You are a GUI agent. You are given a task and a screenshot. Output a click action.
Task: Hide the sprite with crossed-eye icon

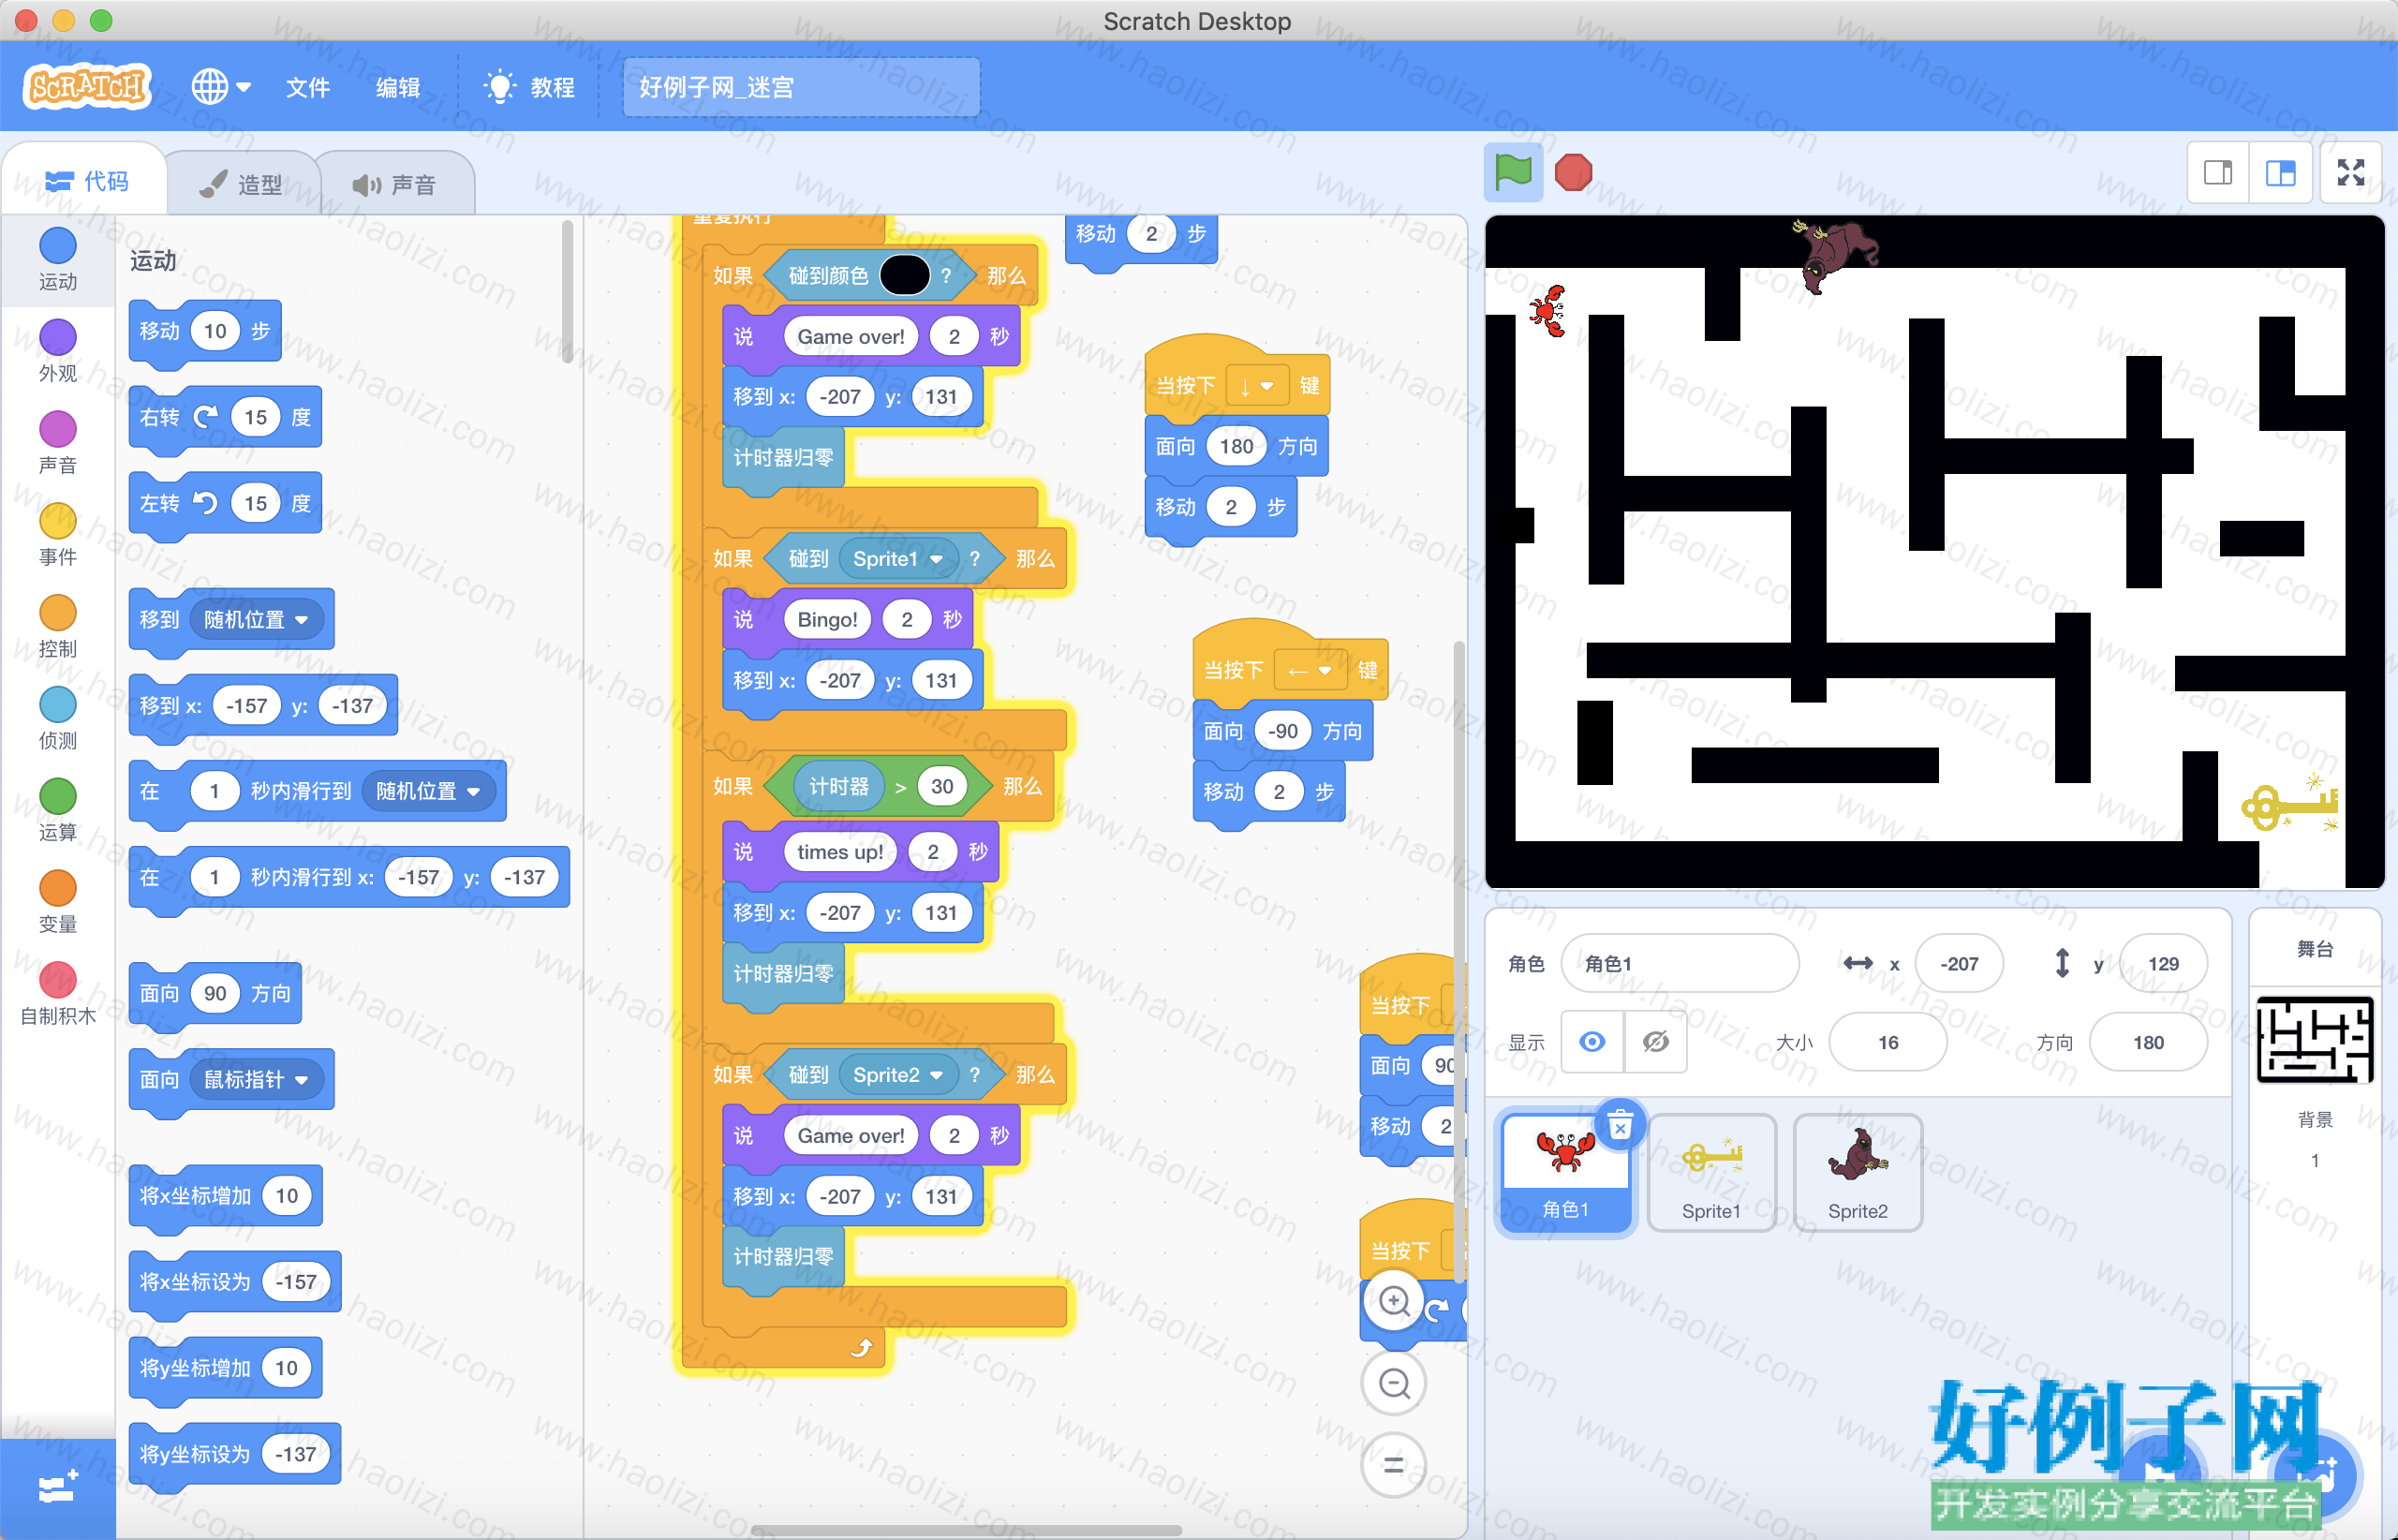point(1655,1042)
